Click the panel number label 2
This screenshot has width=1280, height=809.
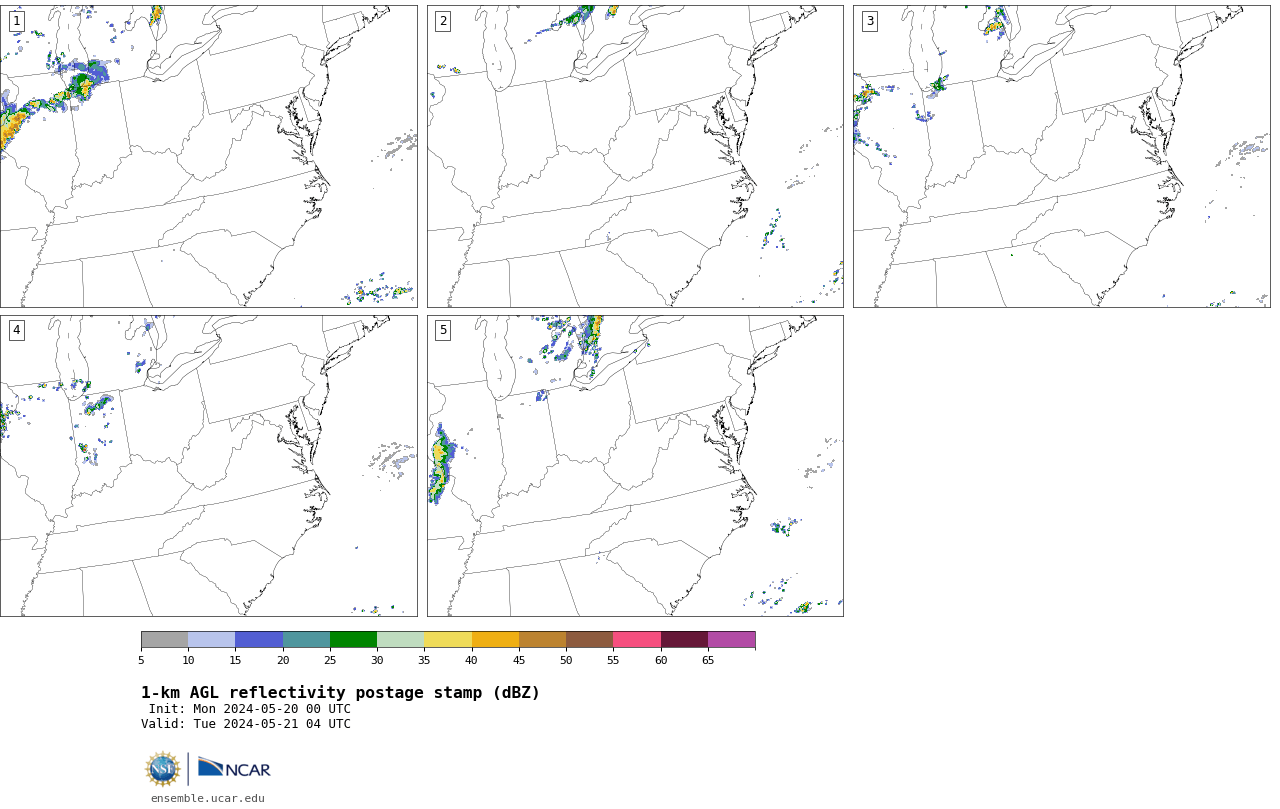[443, 21]
